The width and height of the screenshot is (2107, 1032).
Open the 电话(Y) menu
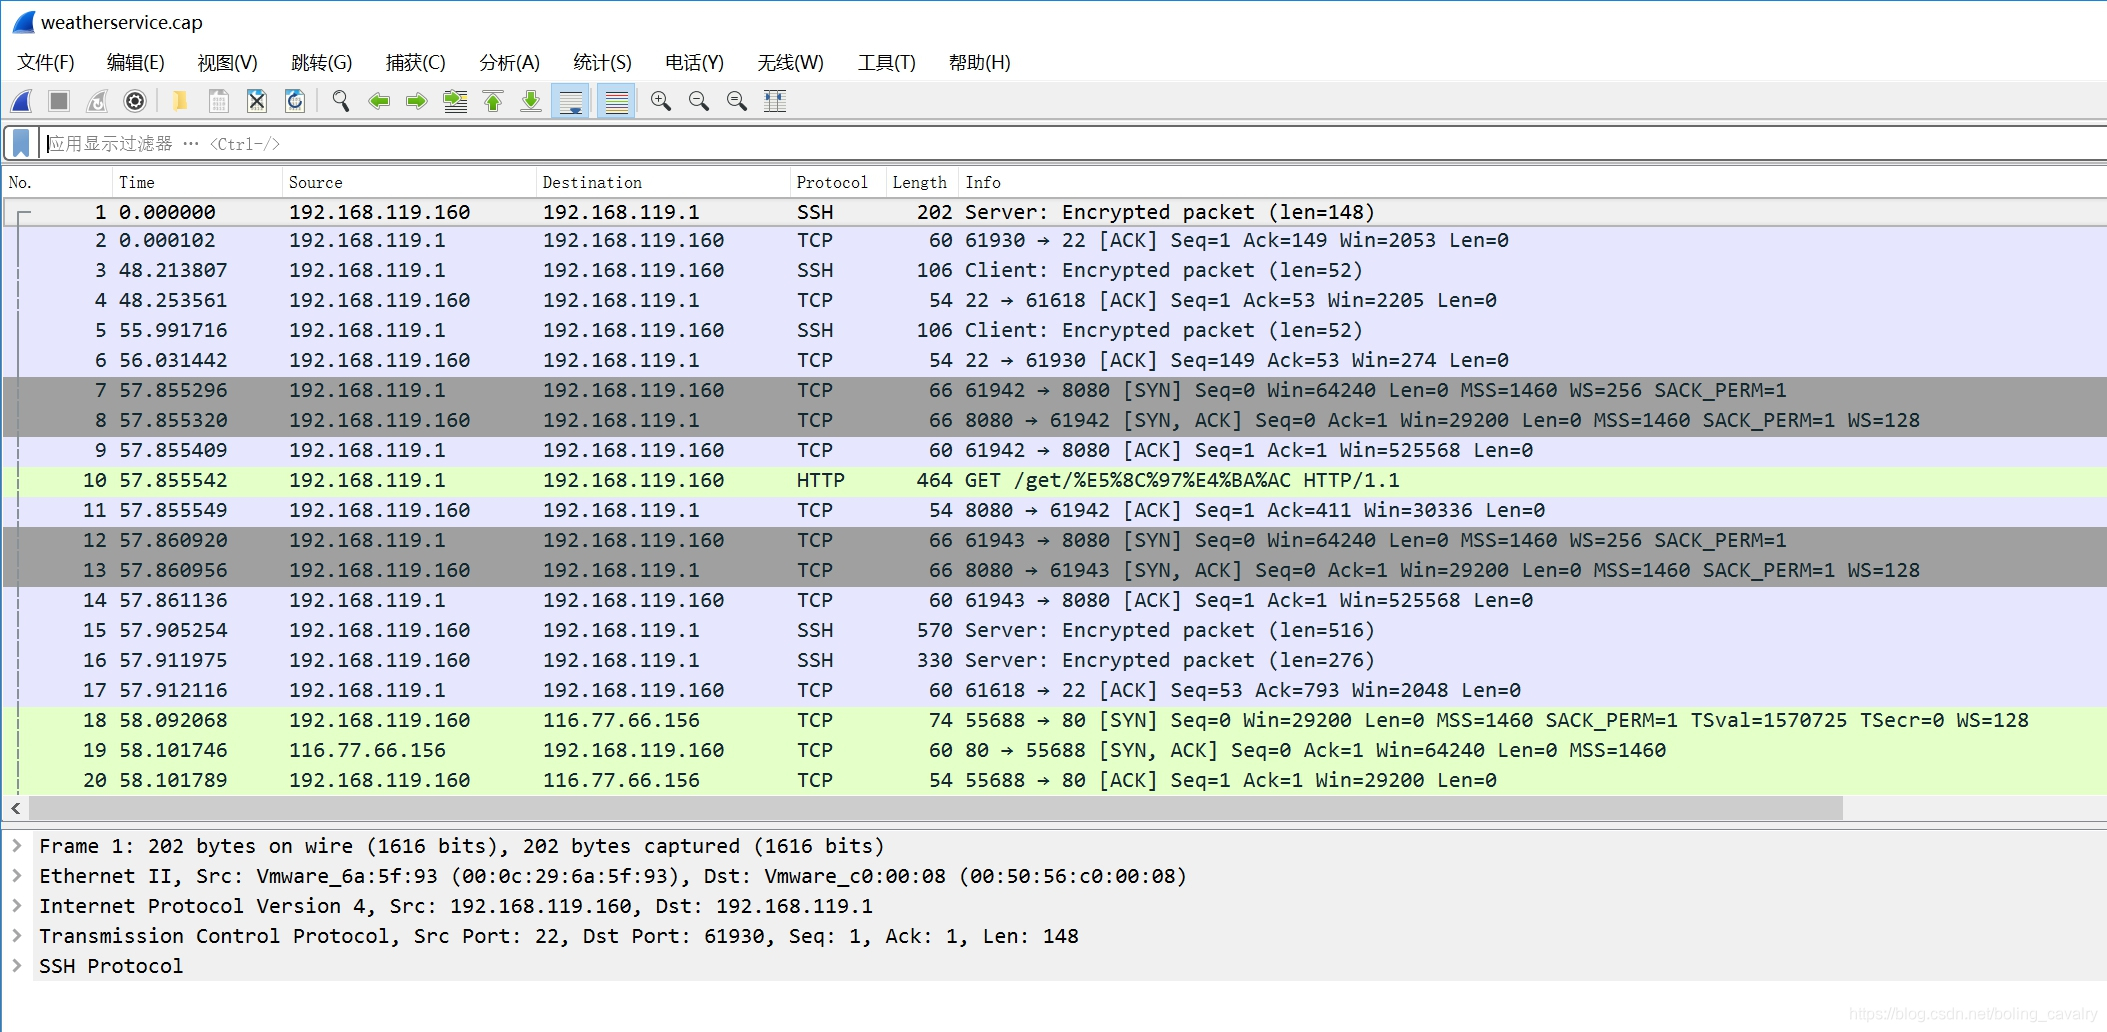[x=695, y=62]
